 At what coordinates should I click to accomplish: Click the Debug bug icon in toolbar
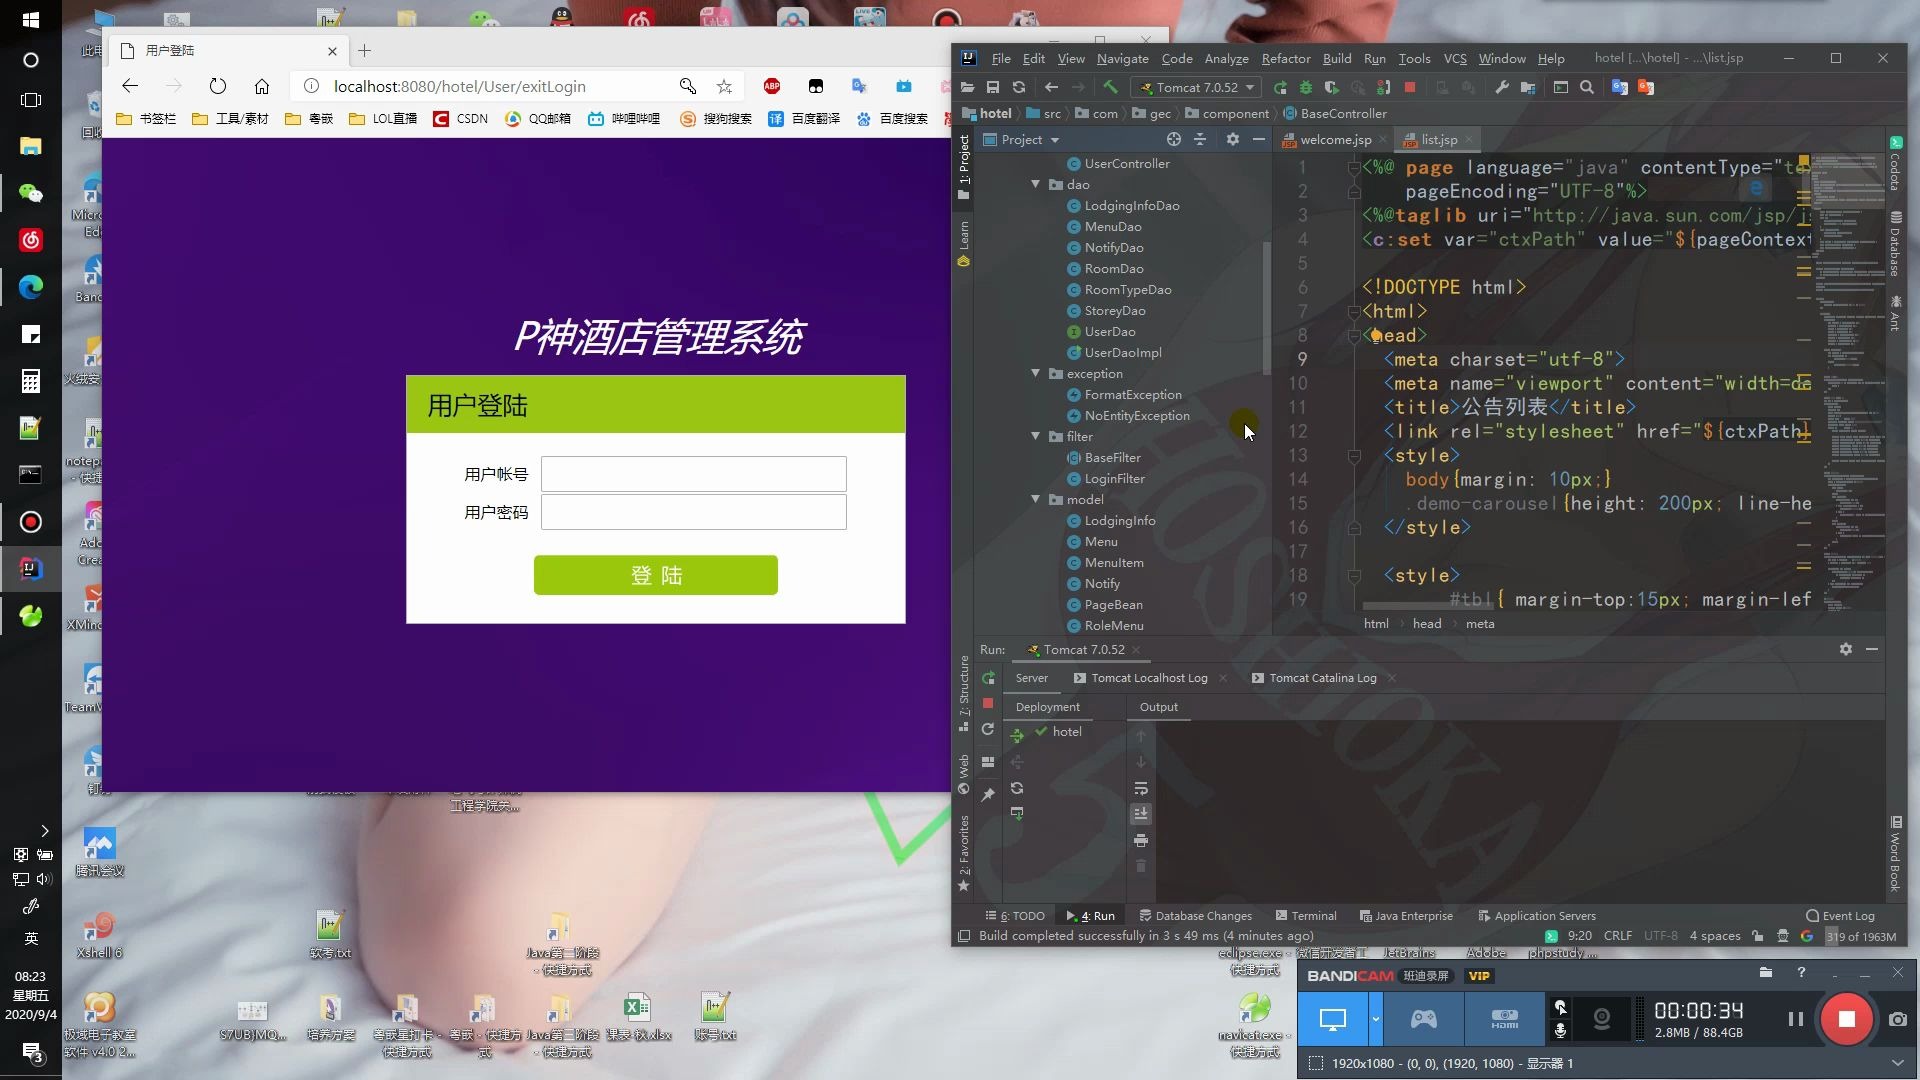coord(1305,87)
